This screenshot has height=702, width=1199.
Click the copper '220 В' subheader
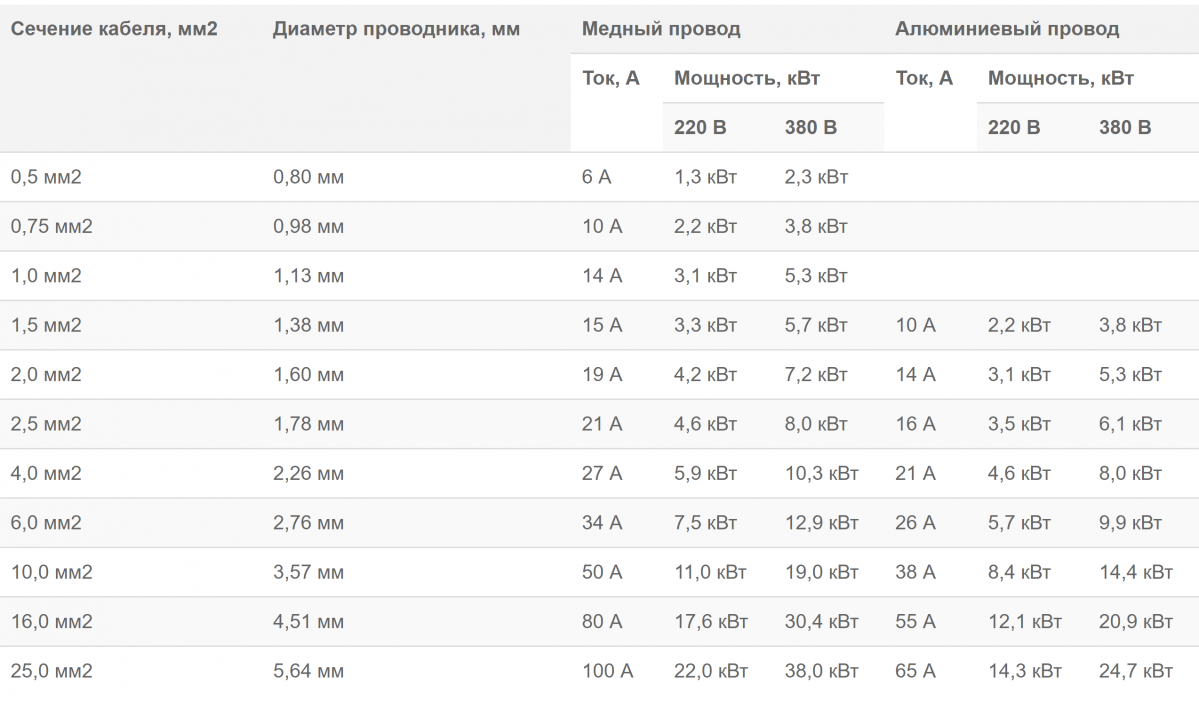point(700,127)
